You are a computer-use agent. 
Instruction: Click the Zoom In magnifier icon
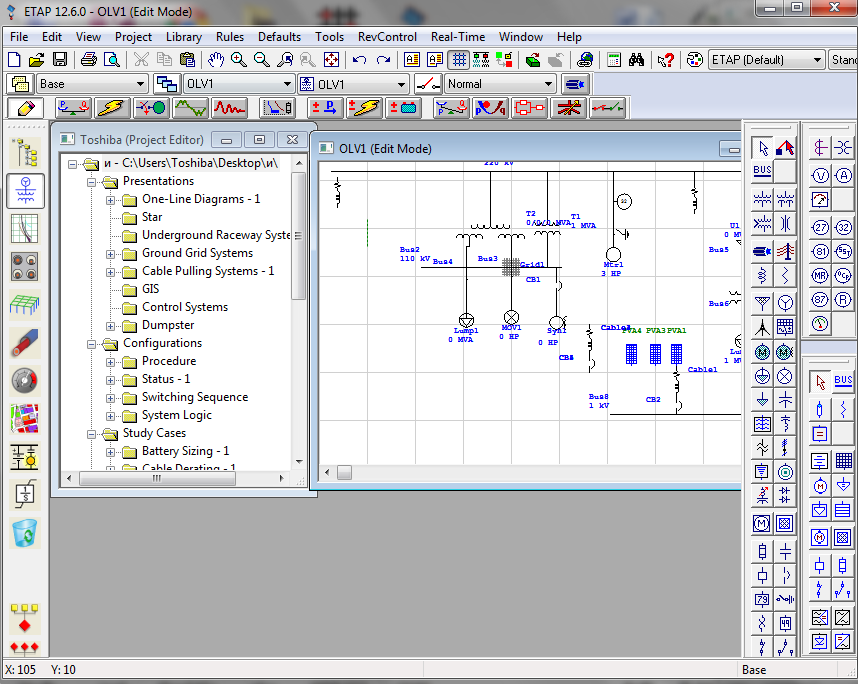(239, 60)
